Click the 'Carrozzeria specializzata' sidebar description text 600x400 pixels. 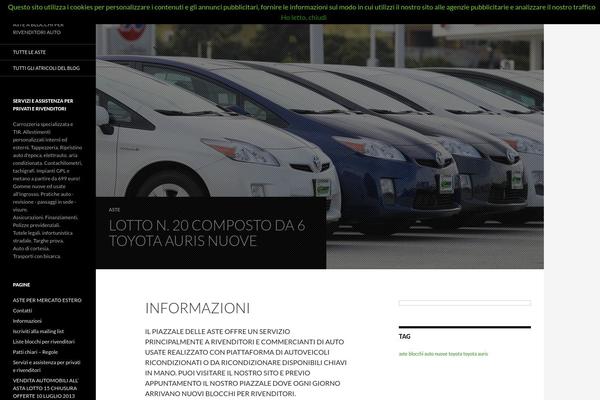47,190
